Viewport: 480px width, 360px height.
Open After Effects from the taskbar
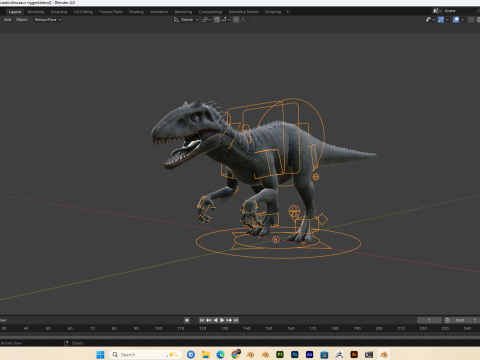309,354
